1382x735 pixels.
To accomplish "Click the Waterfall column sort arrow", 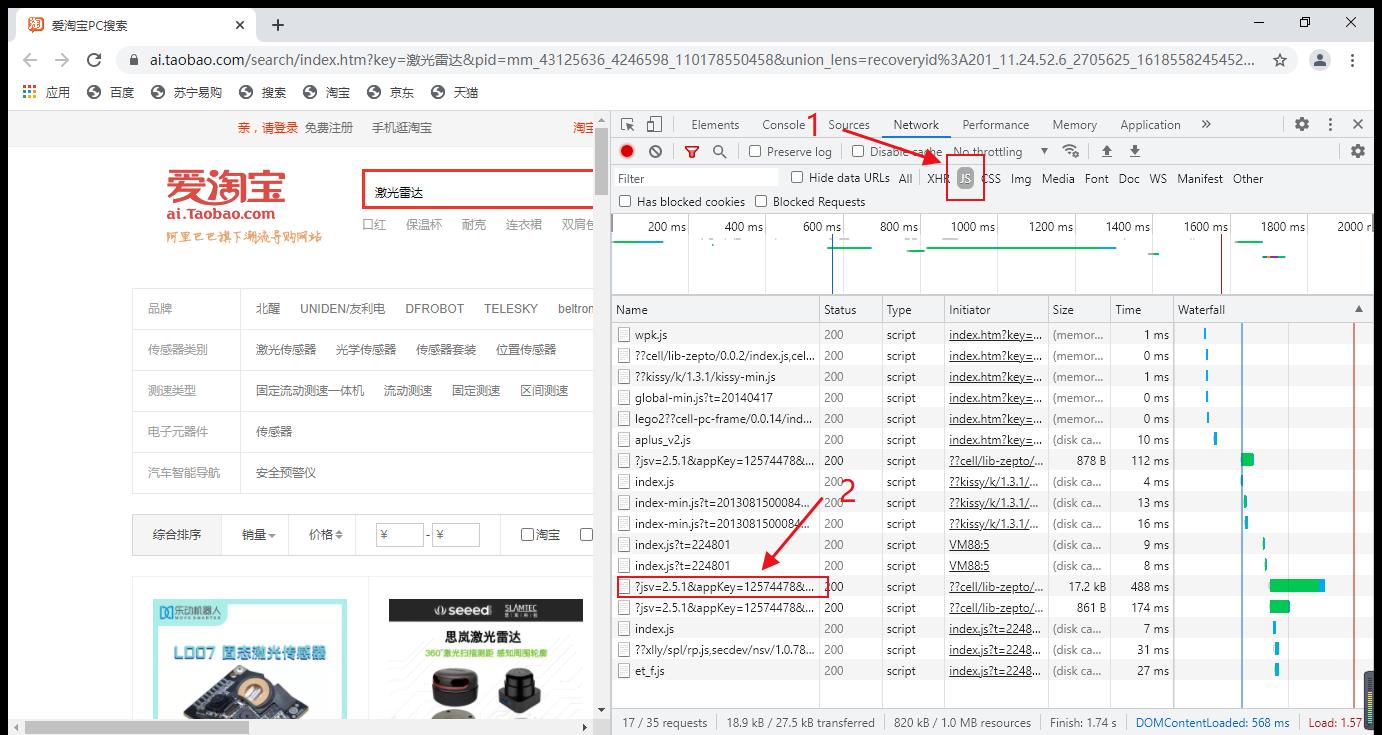I will pos(1359,310).
